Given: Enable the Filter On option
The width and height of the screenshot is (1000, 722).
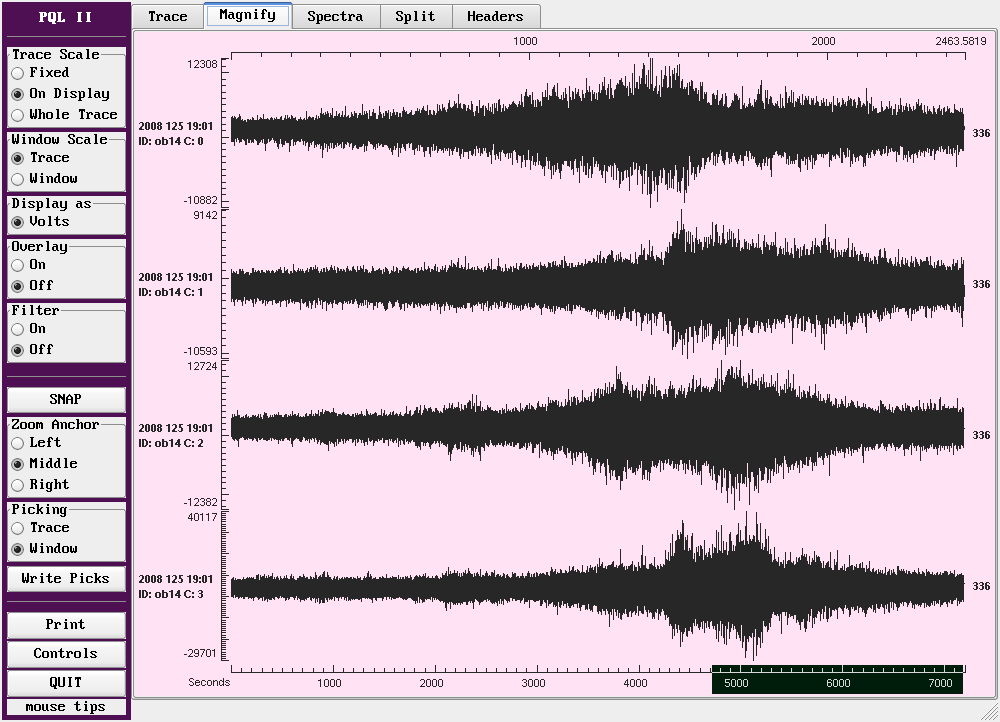Looking at the screenshot, I should [x=18, y=329].
